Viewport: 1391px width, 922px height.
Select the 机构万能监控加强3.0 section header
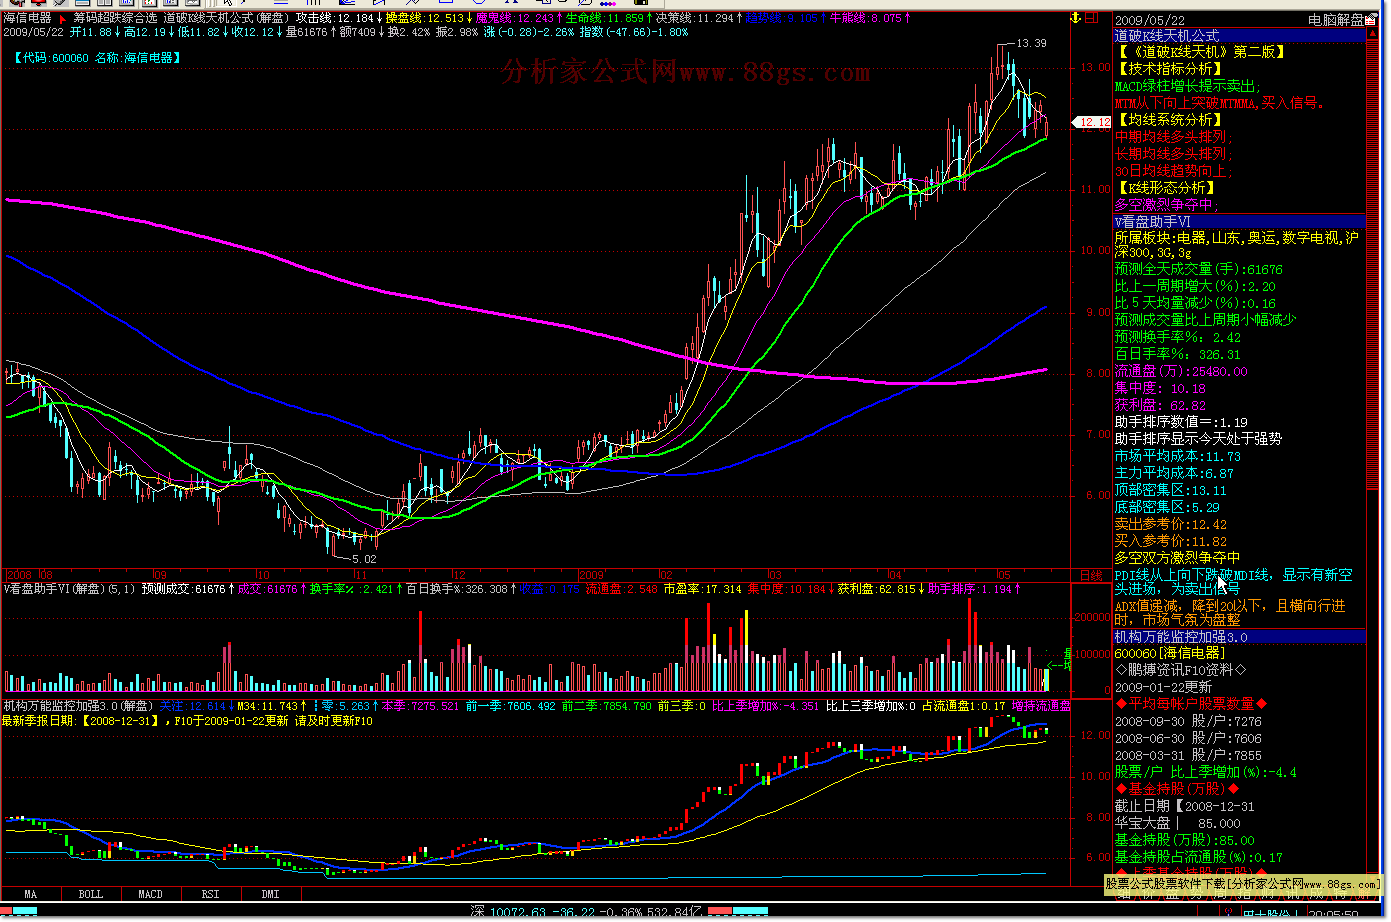(x=1239, y=637)
